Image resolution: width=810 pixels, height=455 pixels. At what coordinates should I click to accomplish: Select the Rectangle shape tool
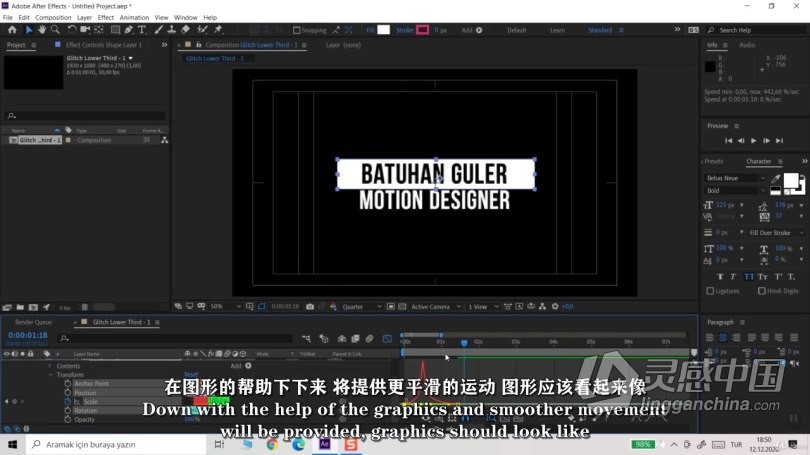115,30
